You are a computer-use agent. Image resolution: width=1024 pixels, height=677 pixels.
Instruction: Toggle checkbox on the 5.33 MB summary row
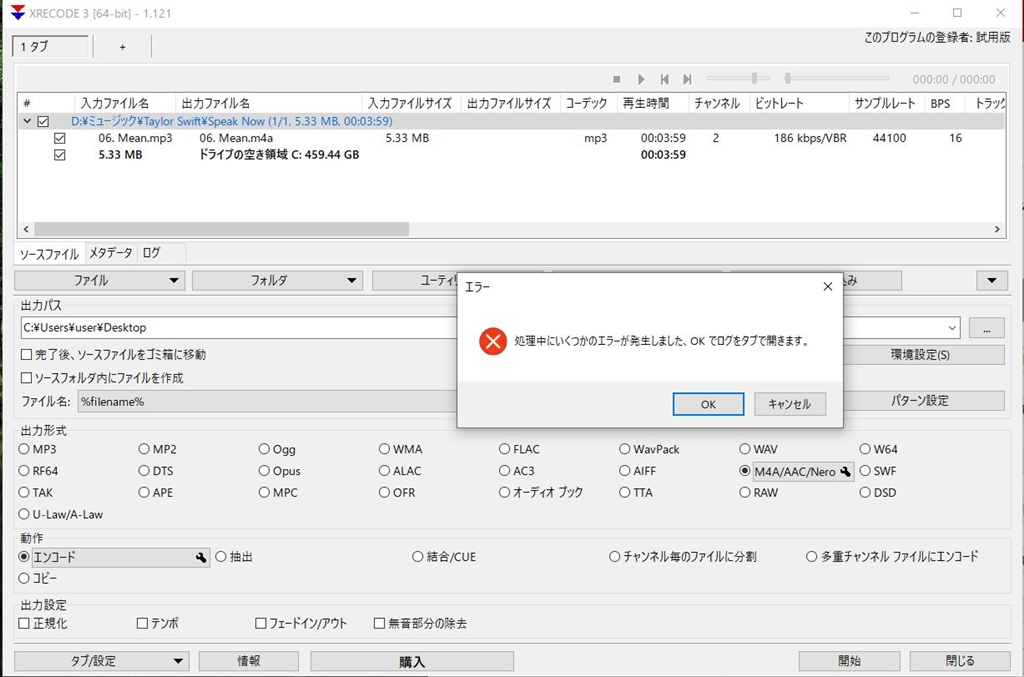pyautogui.click(x=59, y=155)
